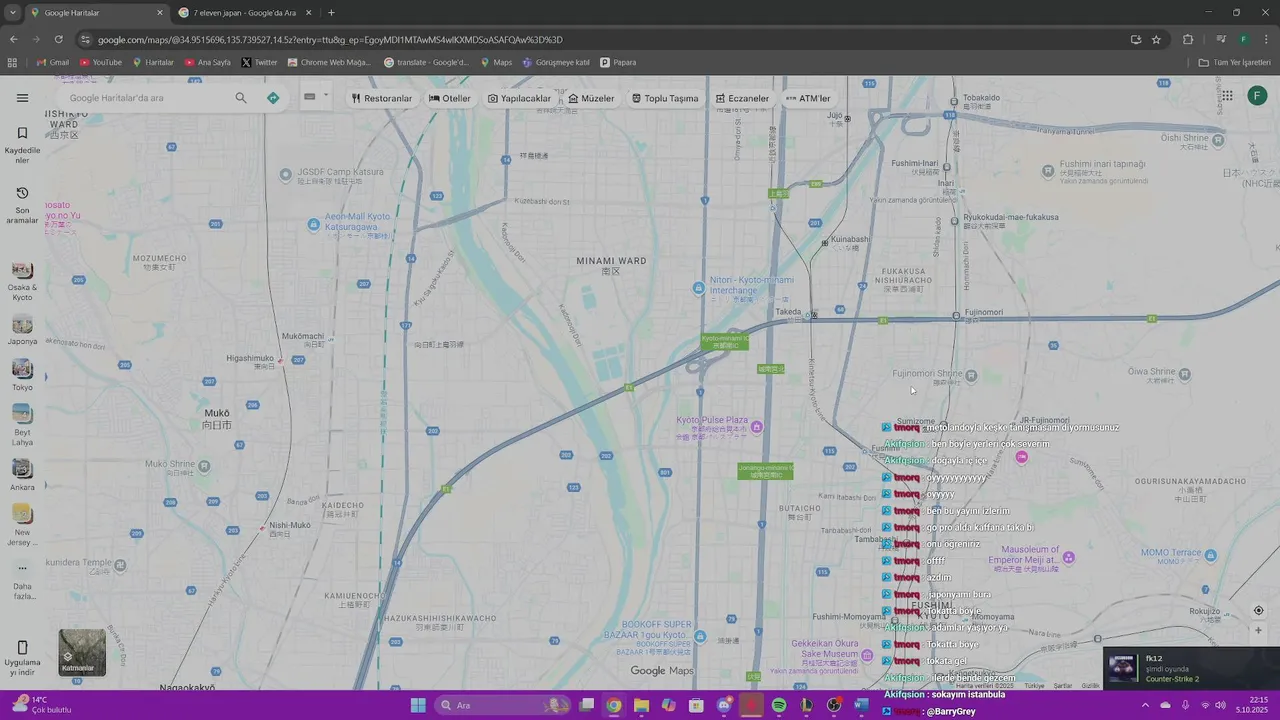The image size is (1280, 720).
Task: Open a new browser tab
Action: tap(331, 13)
